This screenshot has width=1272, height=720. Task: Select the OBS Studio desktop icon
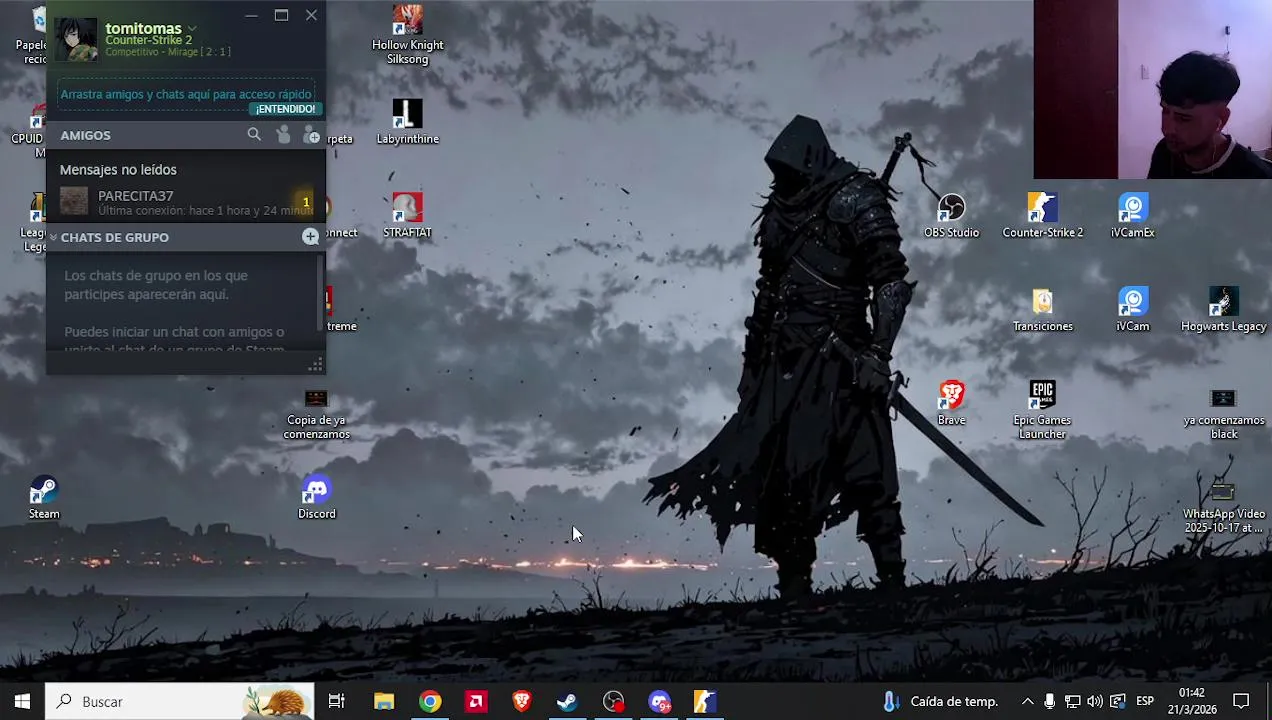951,215
